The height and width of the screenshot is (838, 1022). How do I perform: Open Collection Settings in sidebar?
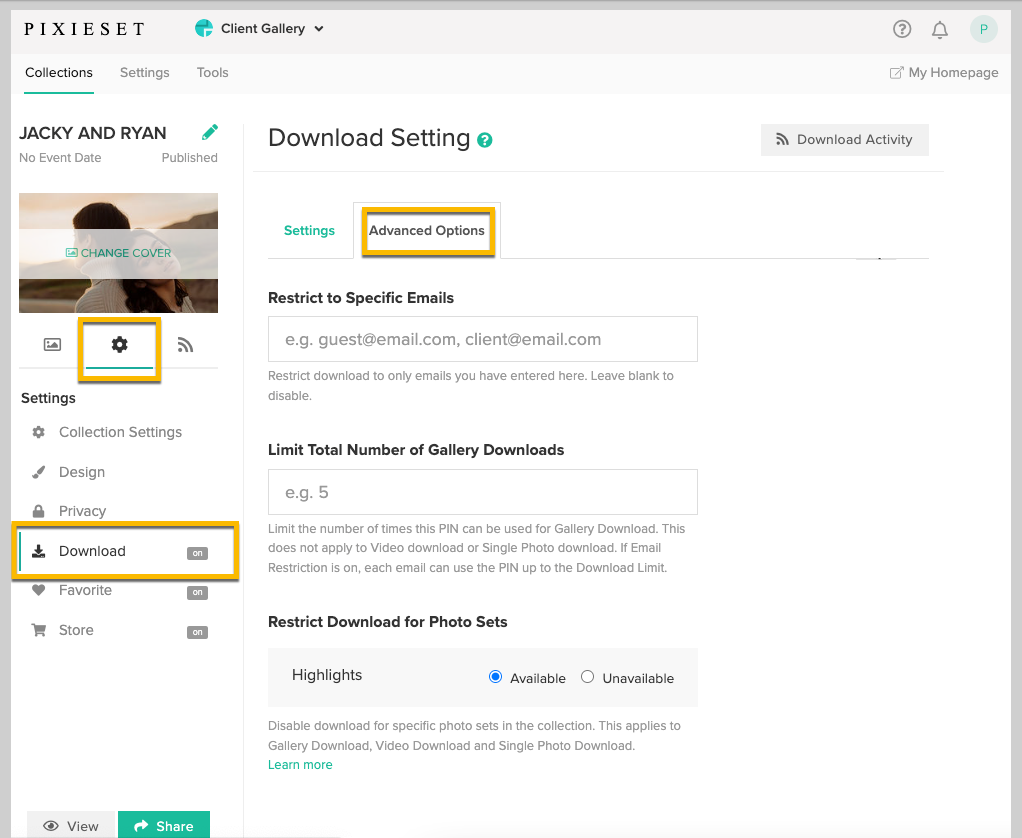[121, 432]
